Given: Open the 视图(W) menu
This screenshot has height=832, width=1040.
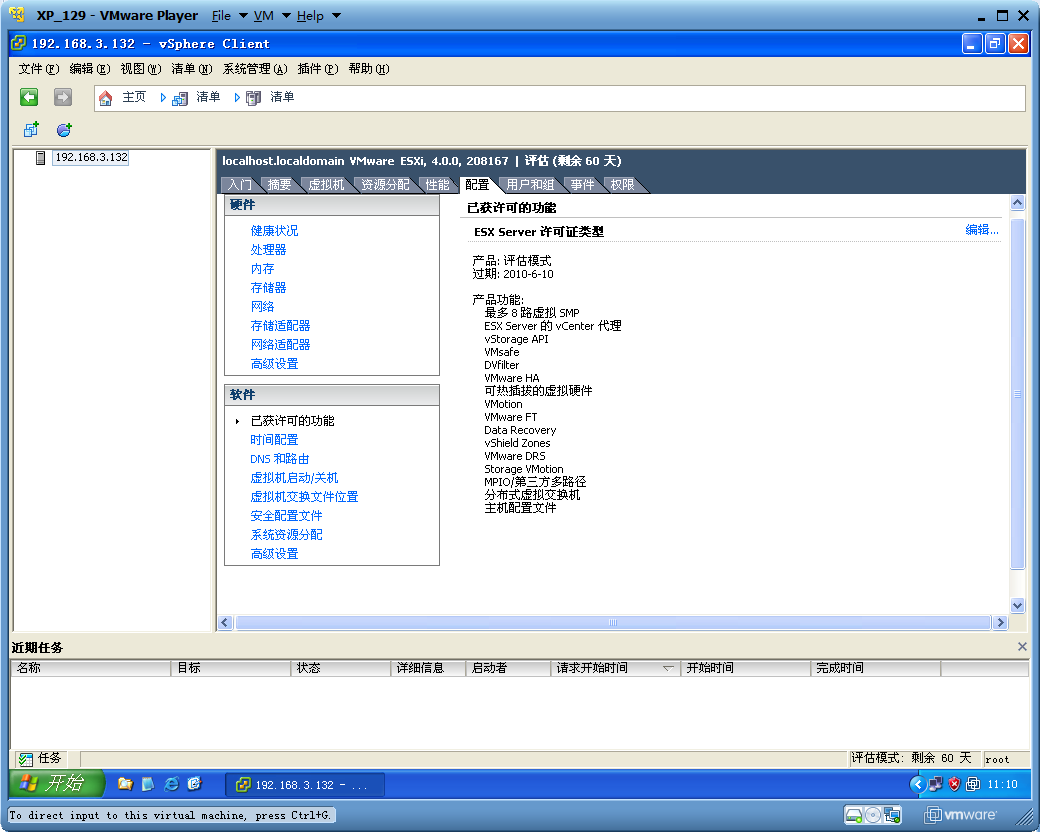Looking at the screenshot, I should tap(141, 68).
